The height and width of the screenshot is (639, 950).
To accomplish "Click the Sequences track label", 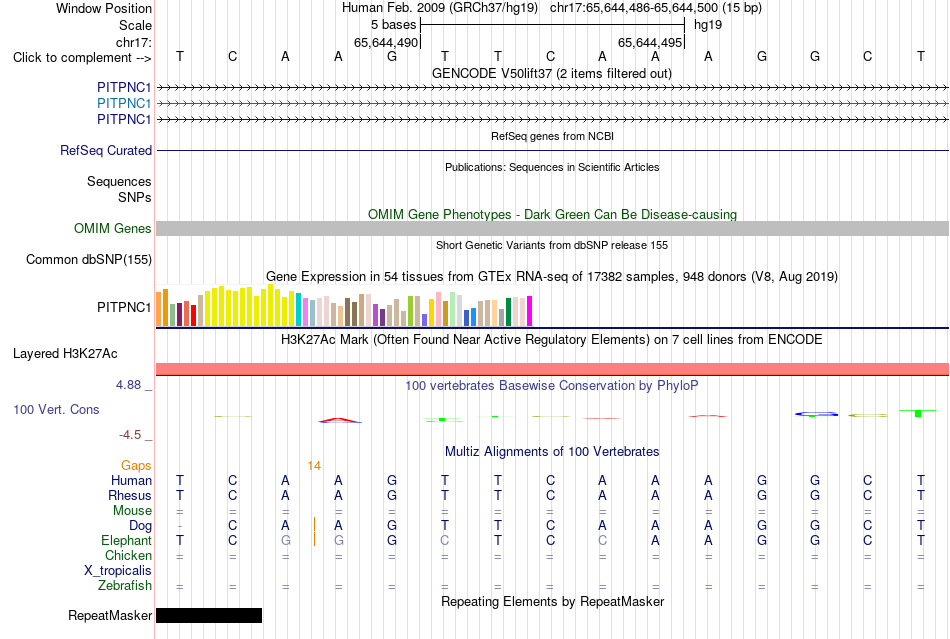I will (x=119, y=182).
